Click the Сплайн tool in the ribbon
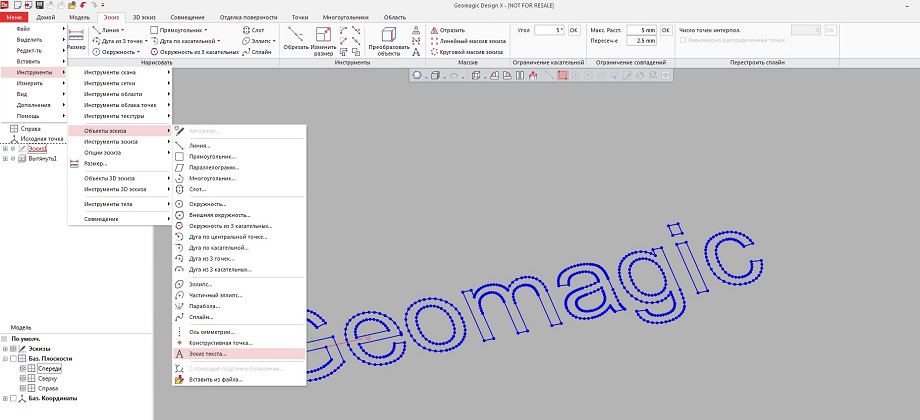 click(x=256, y=52)
